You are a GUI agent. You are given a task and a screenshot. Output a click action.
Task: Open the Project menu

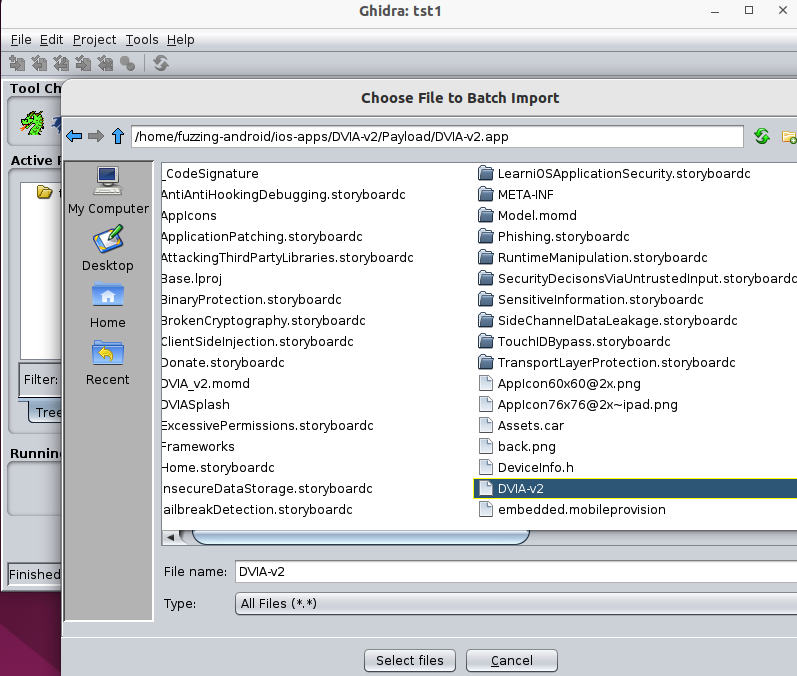coord(94,40)
